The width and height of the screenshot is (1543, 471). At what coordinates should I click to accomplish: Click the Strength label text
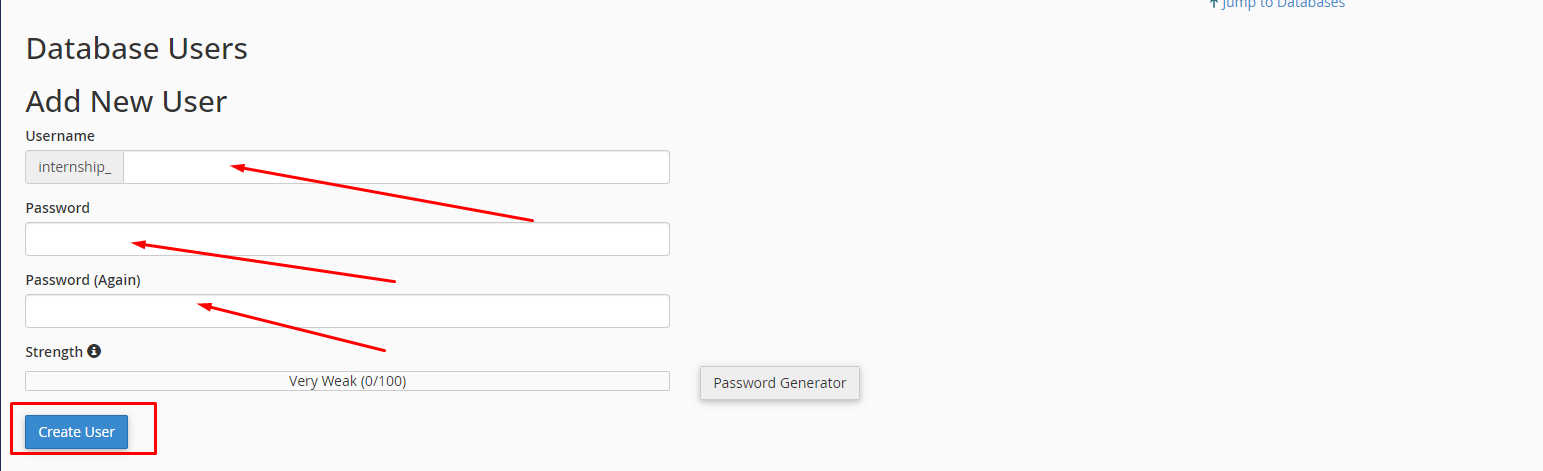[x=54, y=352]
